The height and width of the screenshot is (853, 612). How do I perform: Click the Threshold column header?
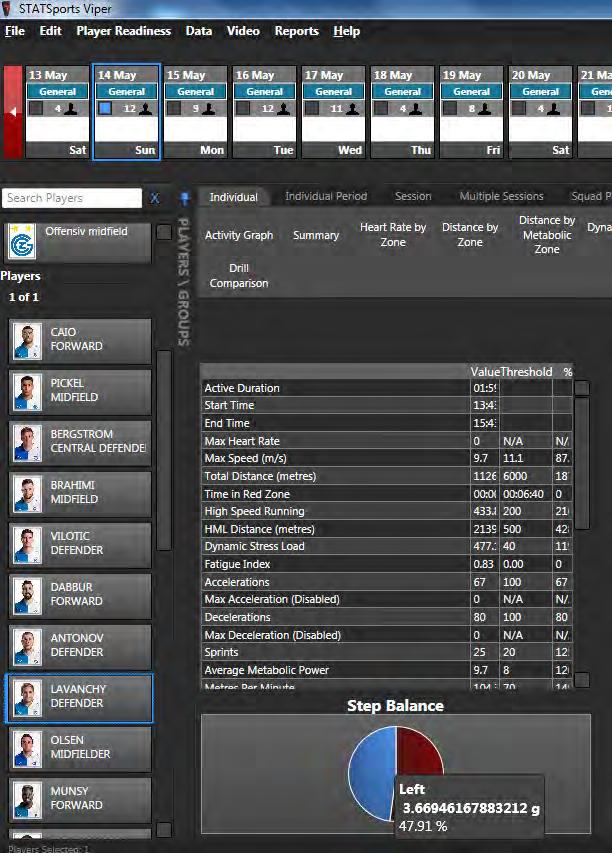526,372
